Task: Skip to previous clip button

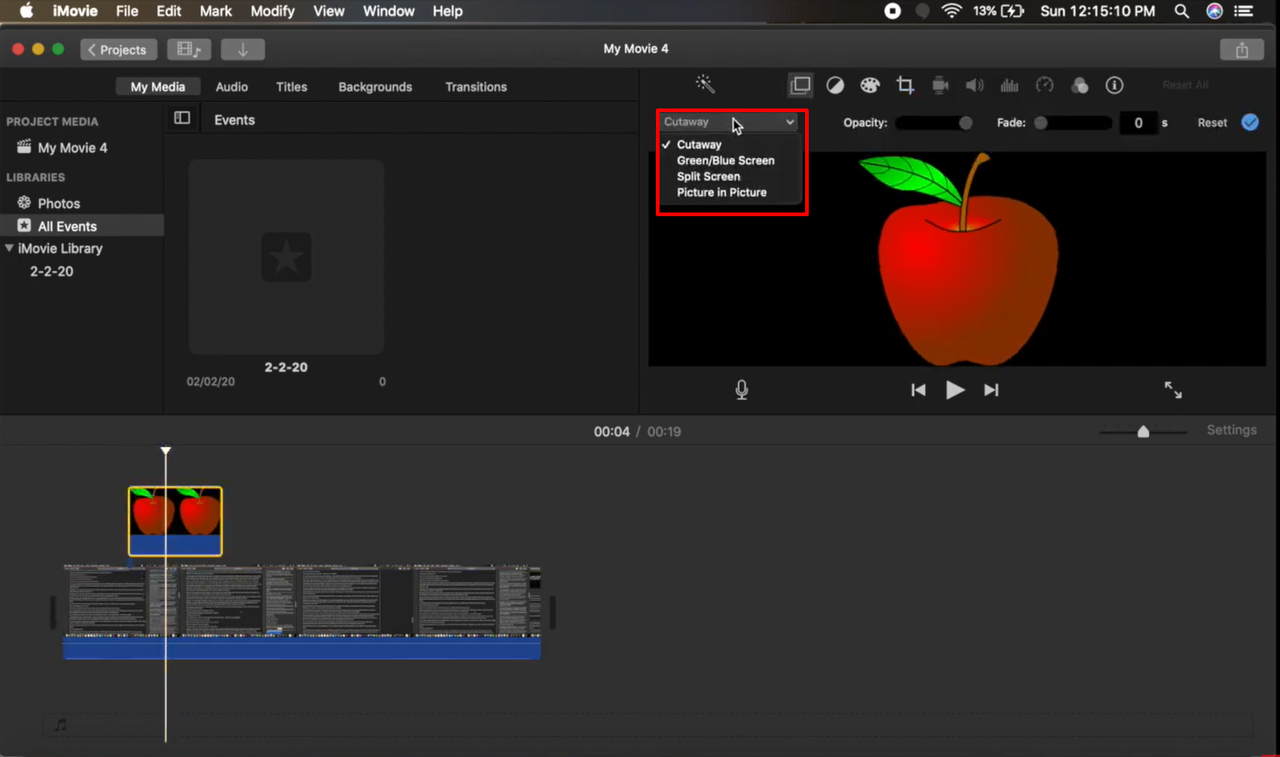Action: point(918,390)
